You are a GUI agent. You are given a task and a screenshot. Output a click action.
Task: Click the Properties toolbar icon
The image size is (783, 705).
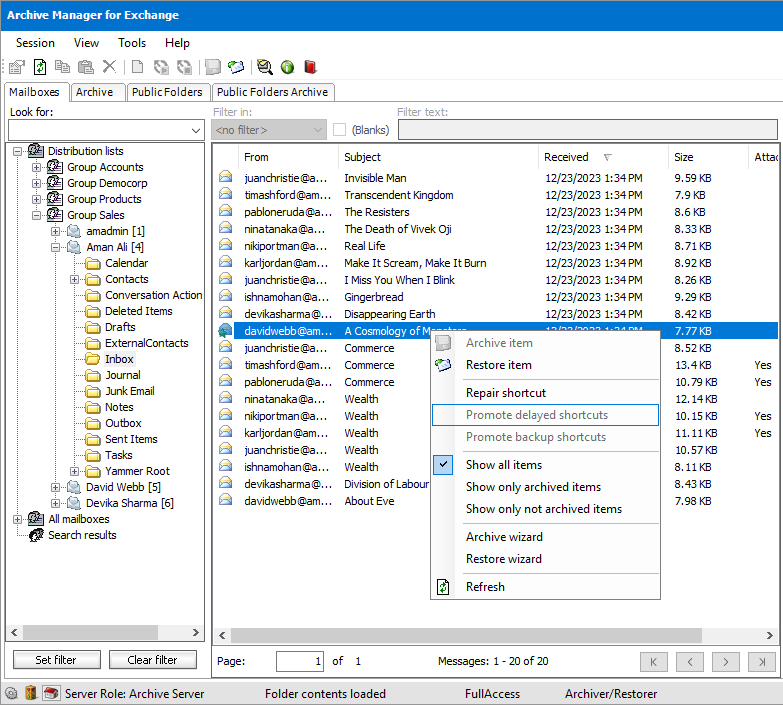[x=17, y=67]
